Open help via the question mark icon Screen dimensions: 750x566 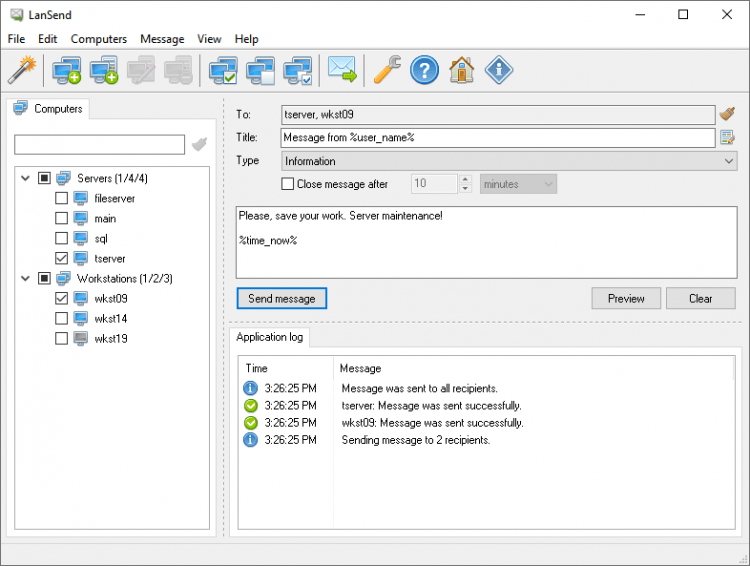(x=424, y=70)
